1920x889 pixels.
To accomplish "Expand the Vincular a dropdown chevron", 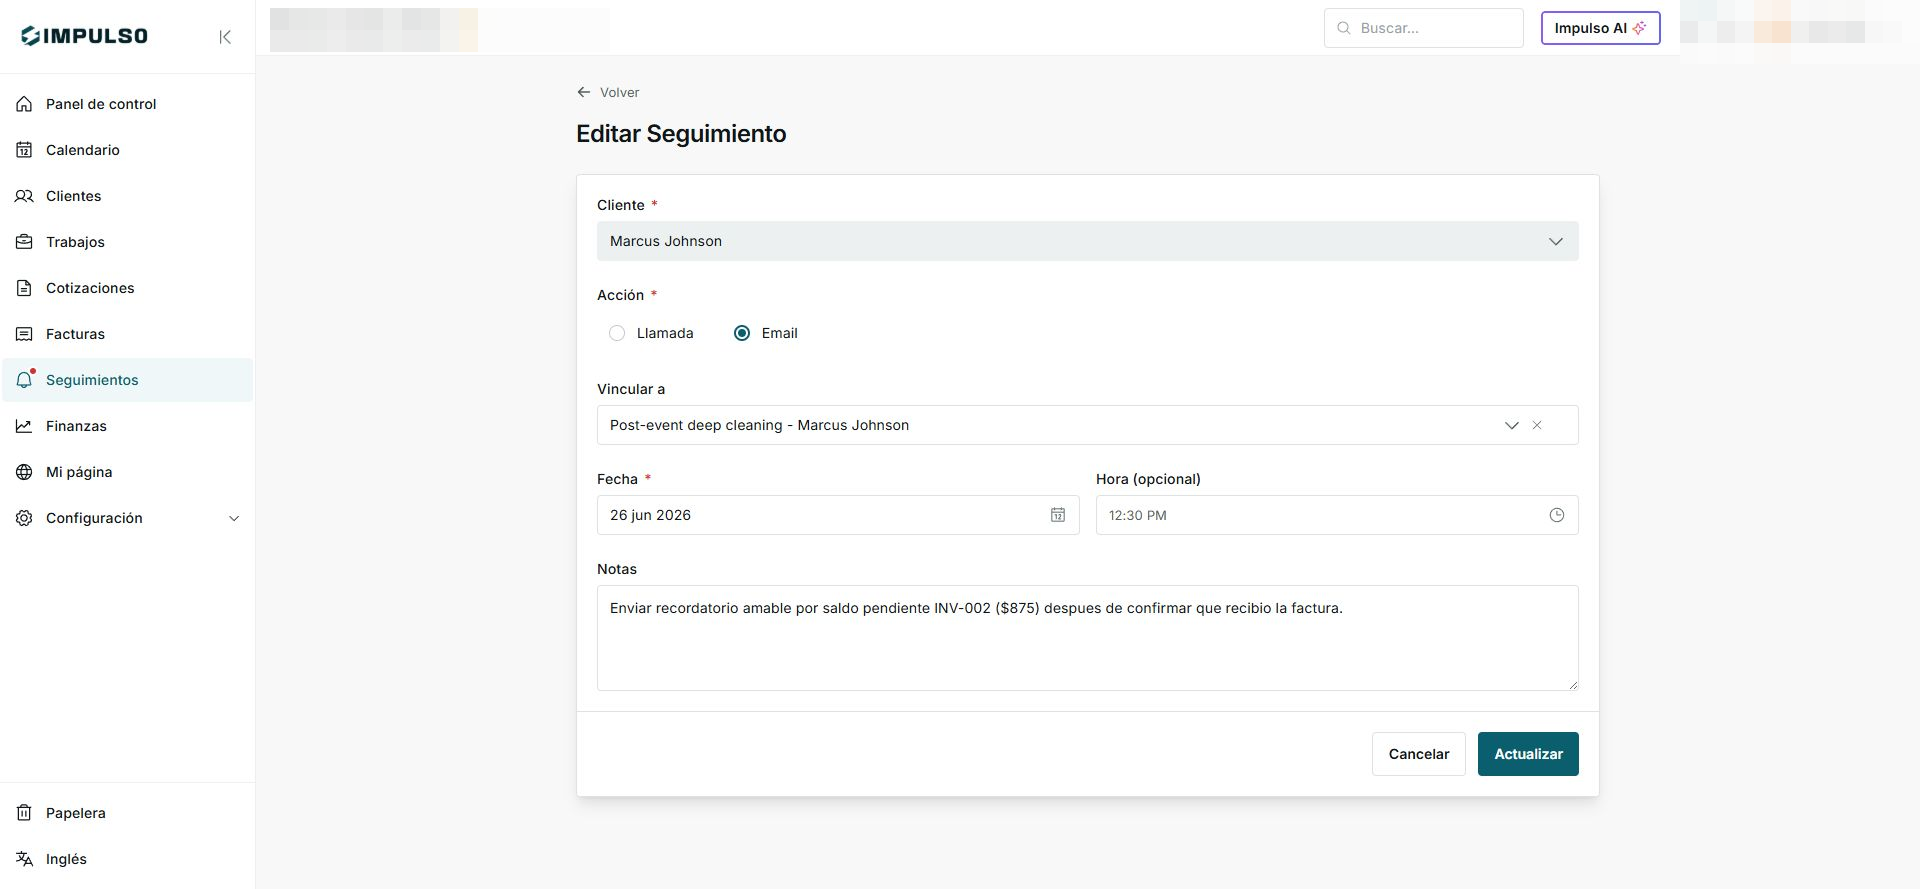I will click(x=1511, y=425).
